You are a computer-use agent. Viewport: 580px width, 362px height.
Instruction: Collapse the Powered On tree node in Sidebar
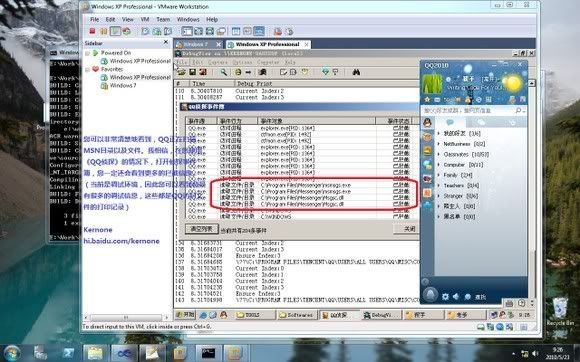(x=88, y=53)
